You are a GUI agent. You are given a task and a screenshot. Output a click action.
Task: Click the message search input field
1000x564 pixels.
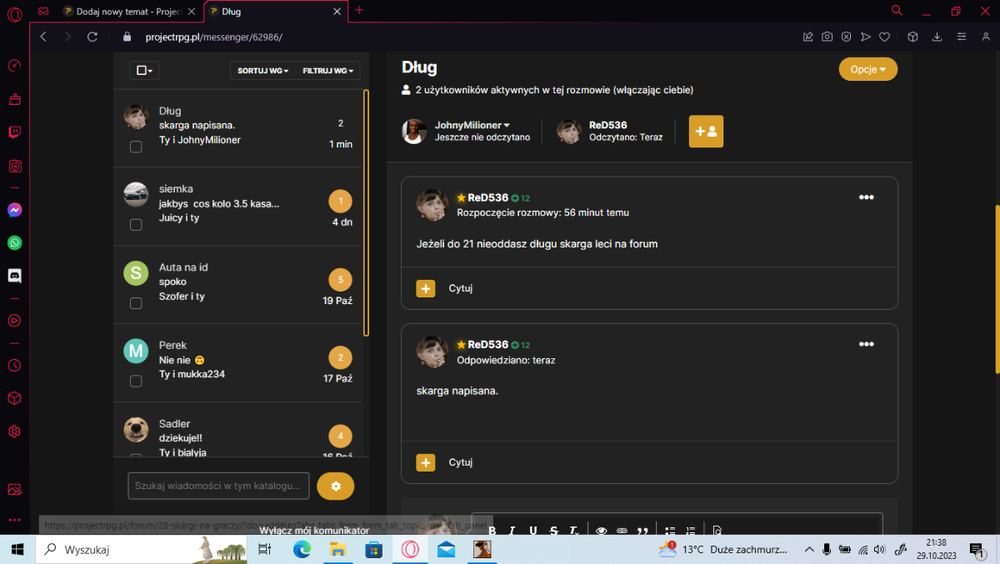[218, 486]
